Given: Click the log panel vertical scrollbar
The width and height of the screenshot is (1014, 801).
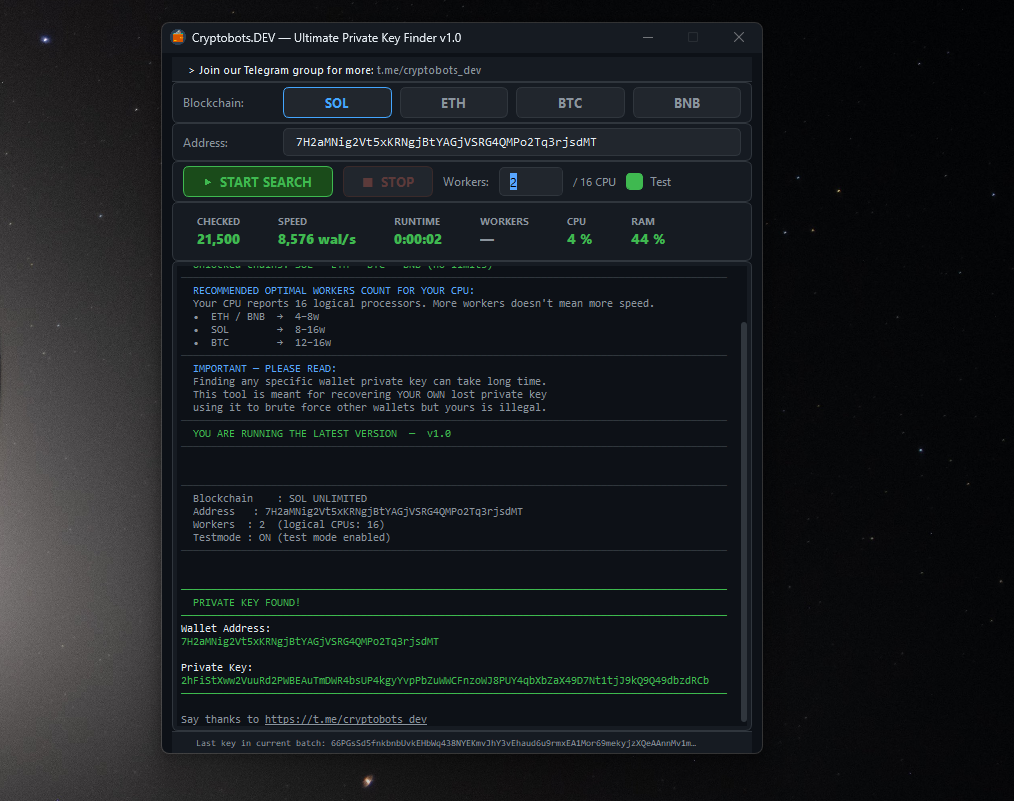Looking at the screenshot, I should (742, 520).
